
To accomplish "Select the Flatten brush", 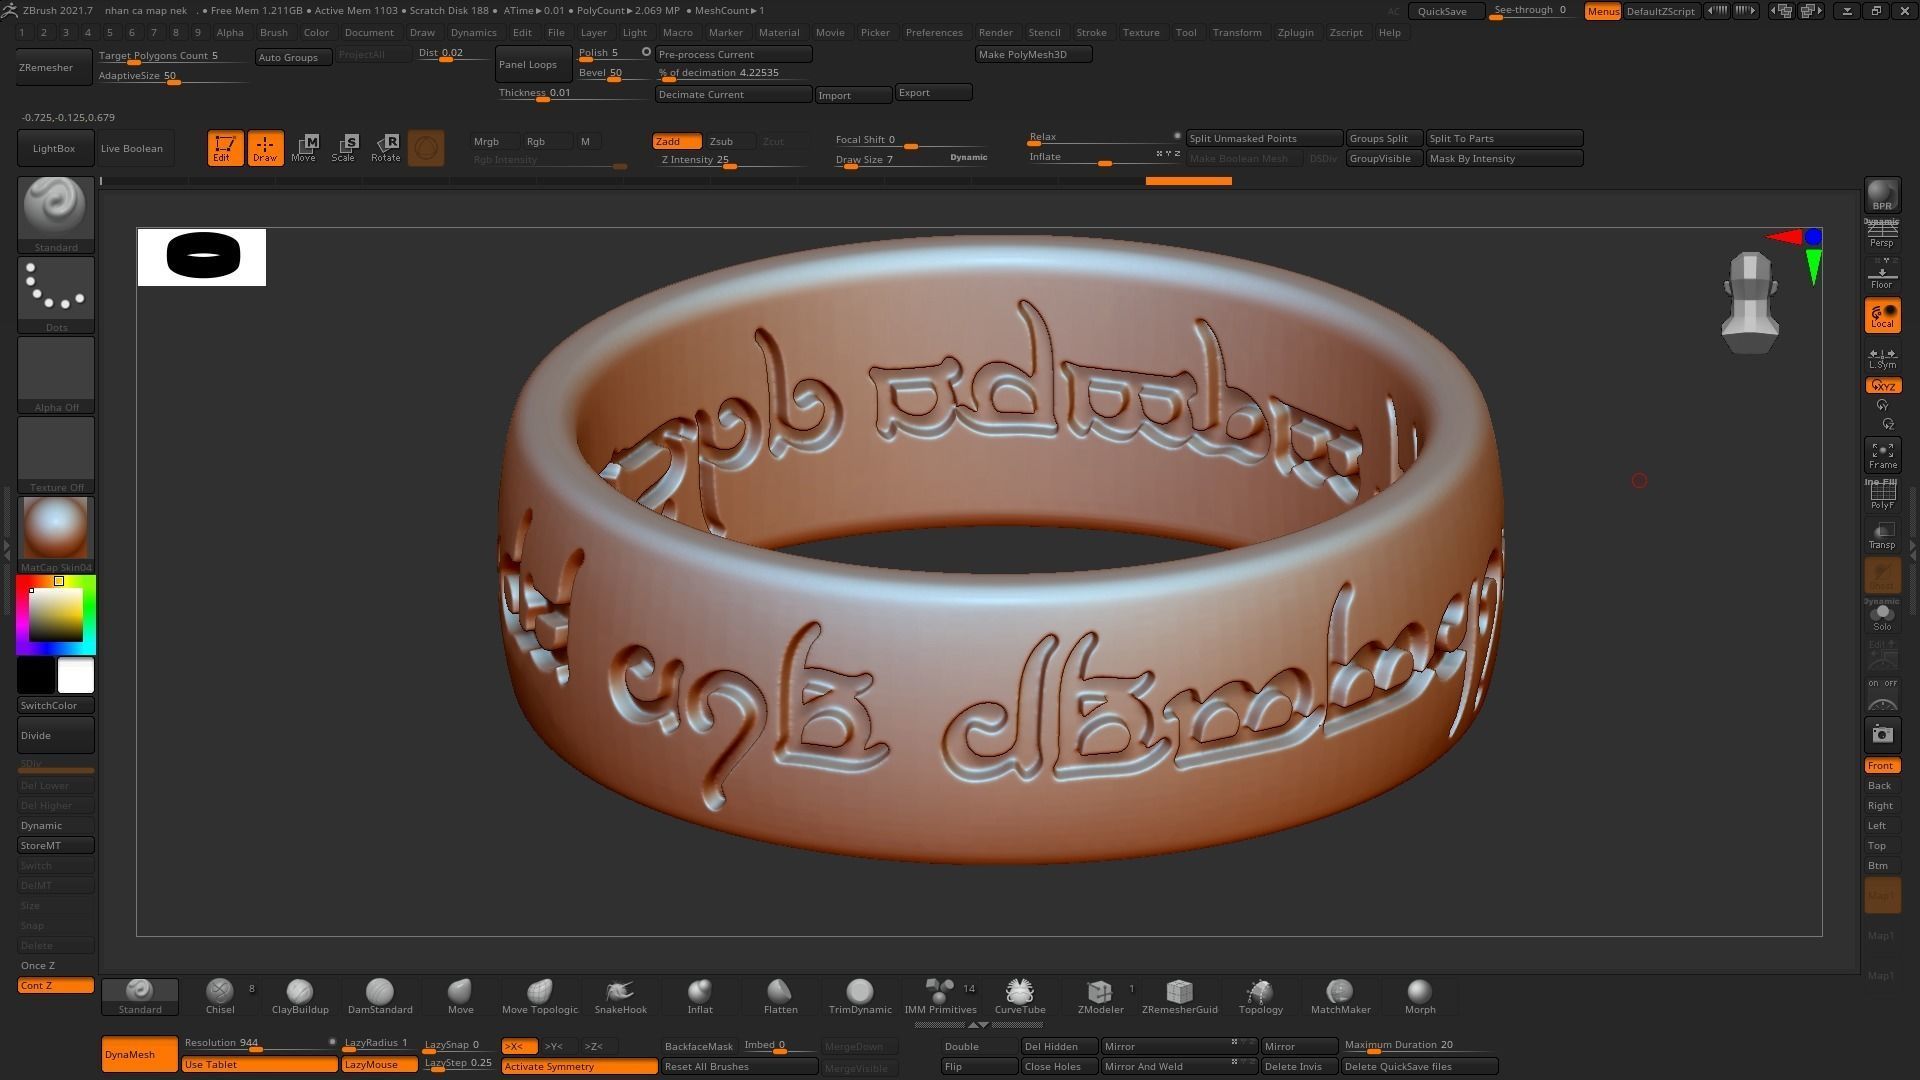I will pyautogui.click(x=780, y=996).
